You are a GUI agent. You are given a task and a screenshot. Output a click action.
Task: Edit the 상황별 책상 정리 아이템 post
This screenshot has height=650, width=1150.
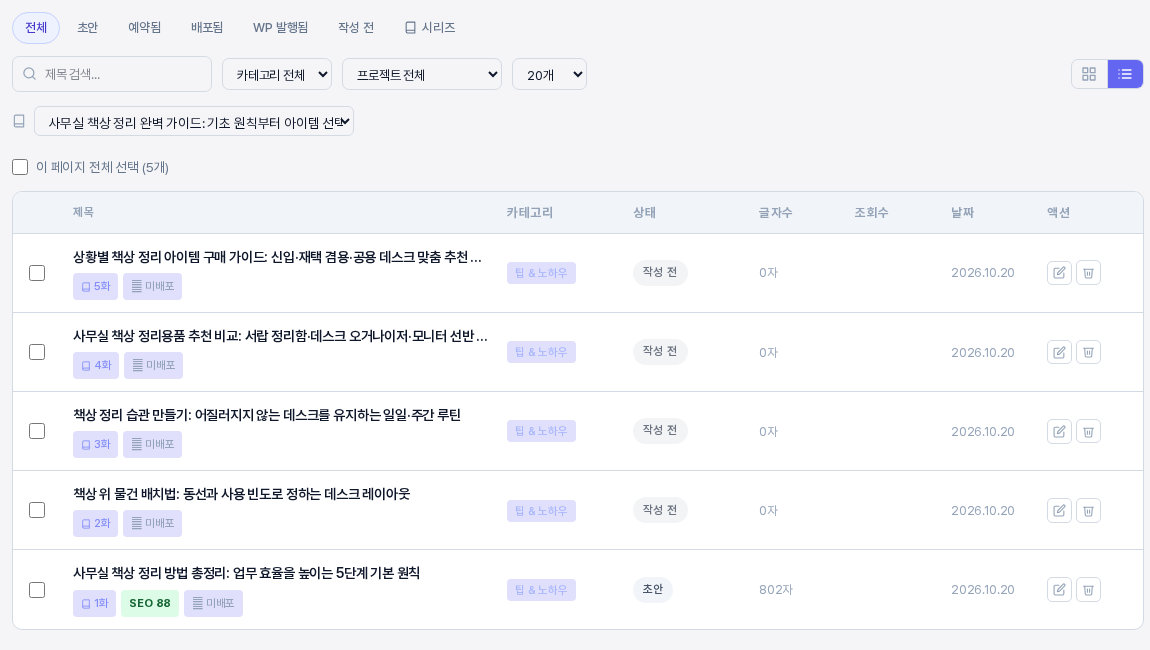[x=1059, y=273]
